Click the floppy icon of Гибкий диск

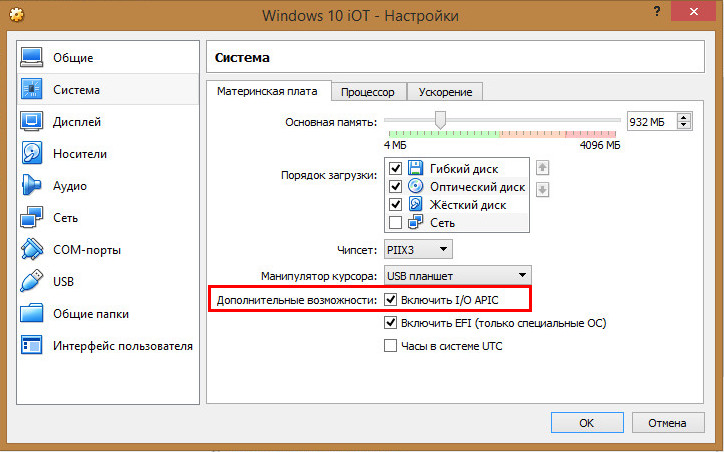(x=416, y=168)
